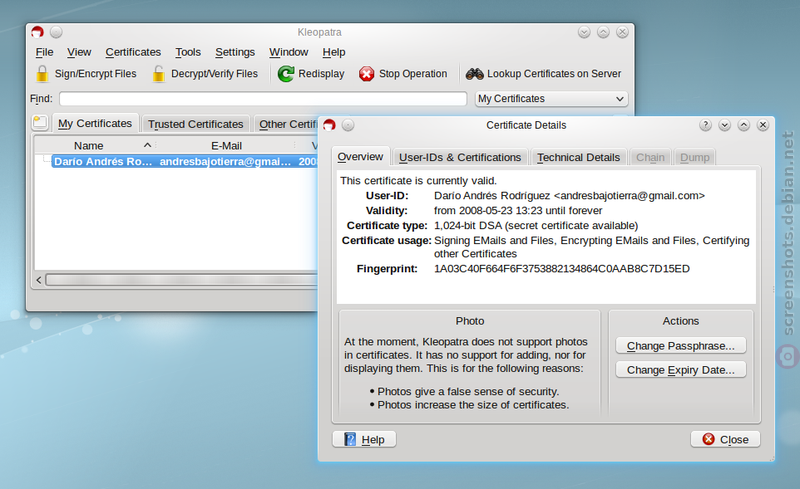Click the 'from 2008-05-23 13:23 until forever' text
The height and width of the screenshot is (489, 800).
518,210
